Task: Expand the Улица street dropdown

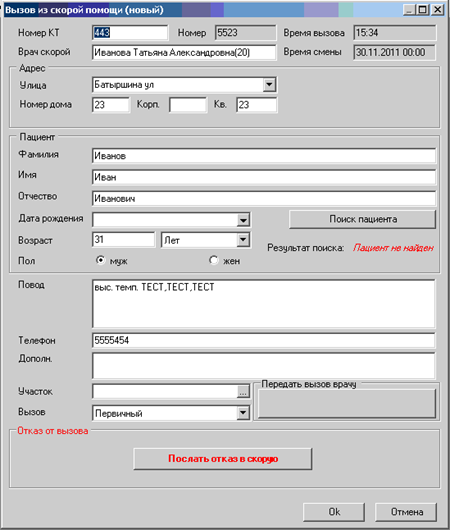Action: pyautogui.click(x=269, y=85)
